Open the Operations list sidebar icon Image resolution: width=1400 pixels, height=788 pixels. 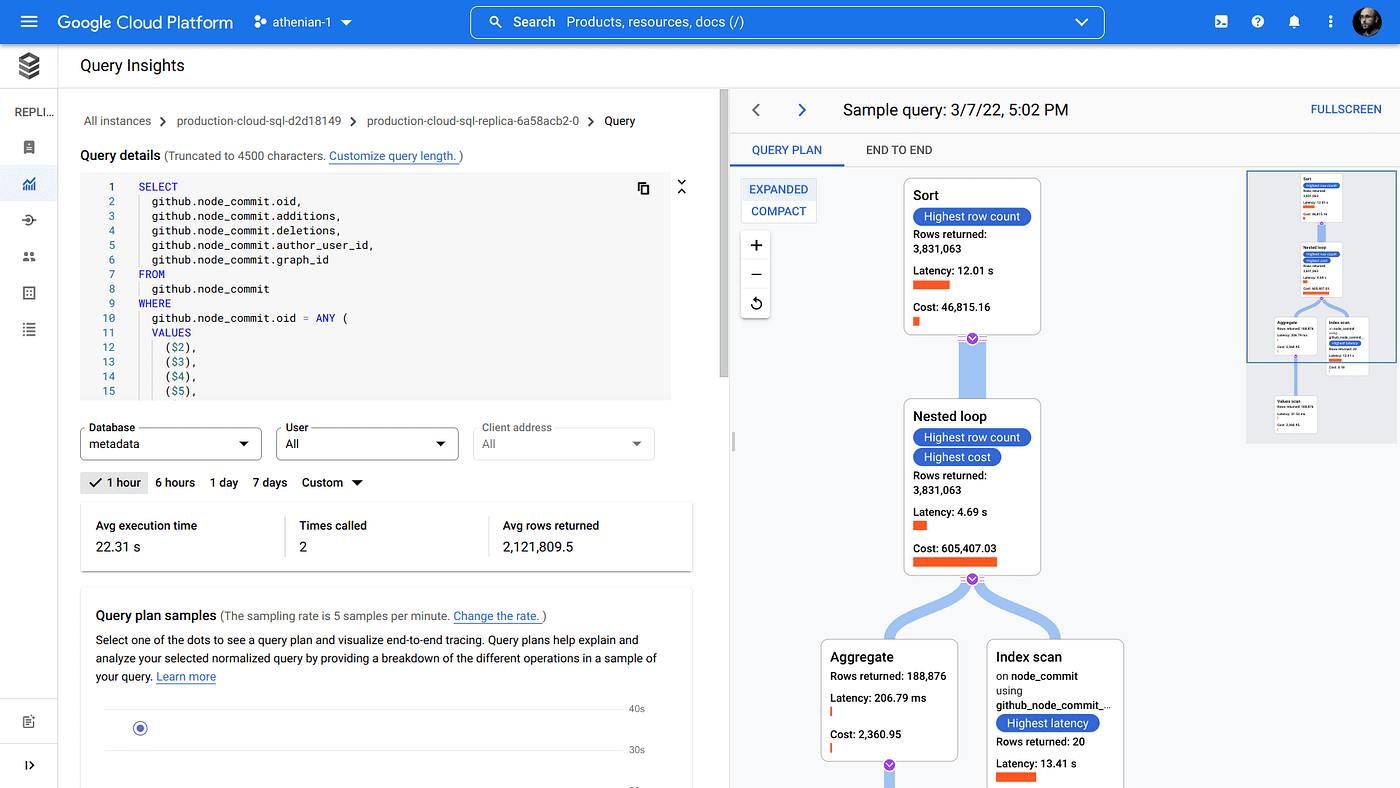[29, 329]
